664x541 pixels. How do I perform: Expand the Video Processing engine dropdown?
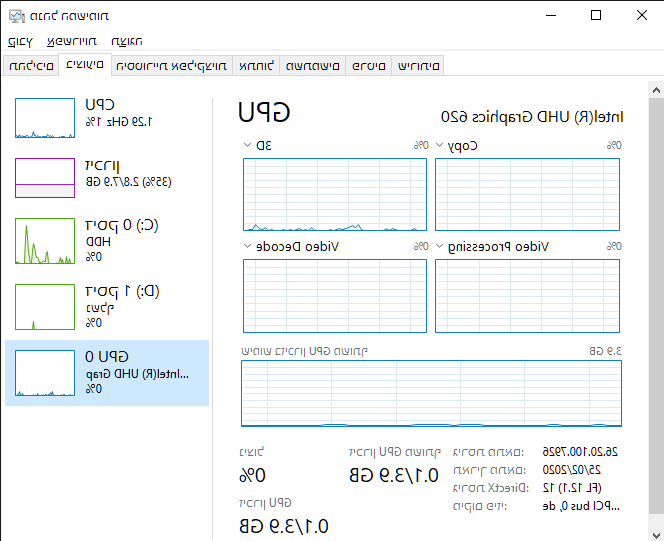440,246
